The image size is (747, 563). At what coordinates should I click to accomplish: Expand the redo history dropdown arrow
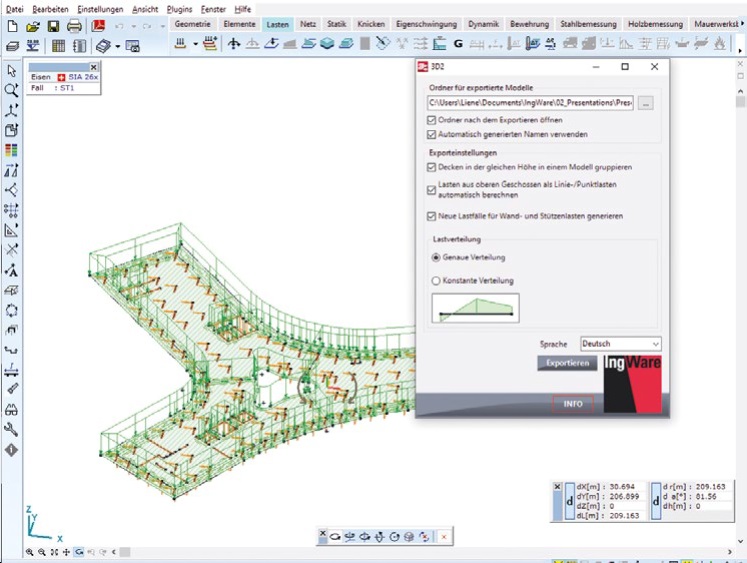(x=162, y=26)
